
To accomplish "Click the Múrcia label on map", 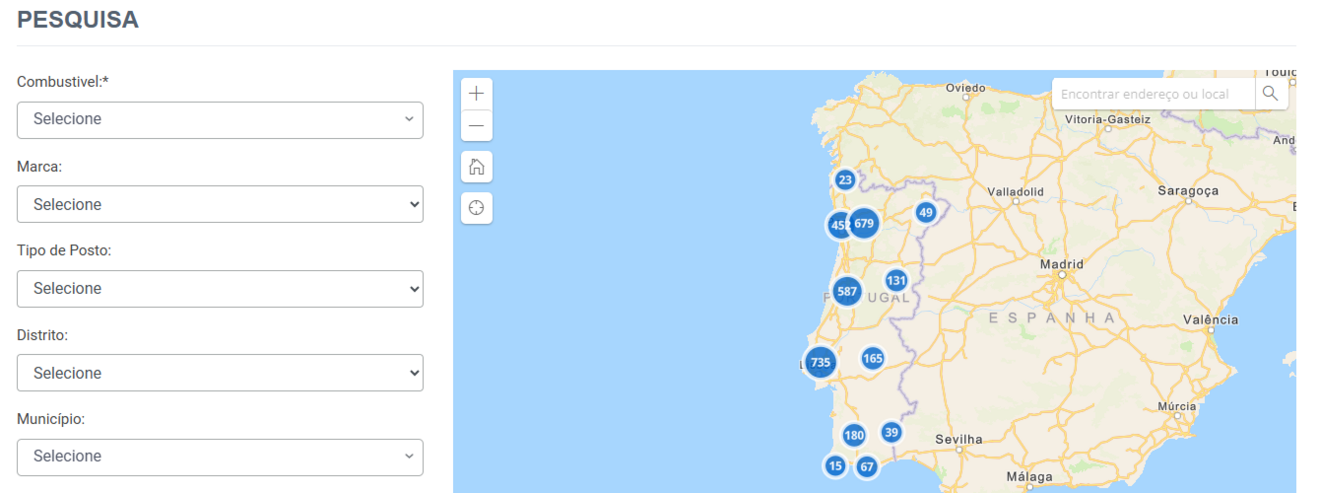I will pos(1176,406).
